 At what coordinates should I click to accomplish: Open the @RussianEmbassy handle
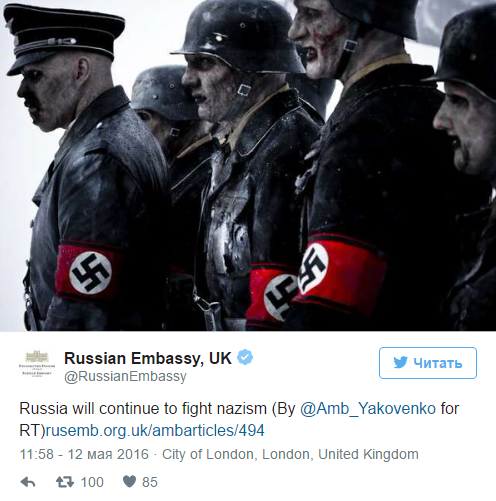click(125, 376)
